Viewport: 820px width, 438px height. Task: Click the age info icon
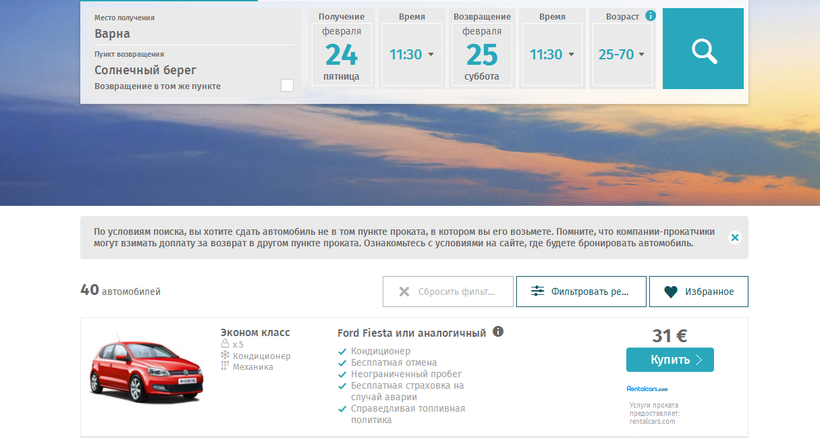click(651, 16)
